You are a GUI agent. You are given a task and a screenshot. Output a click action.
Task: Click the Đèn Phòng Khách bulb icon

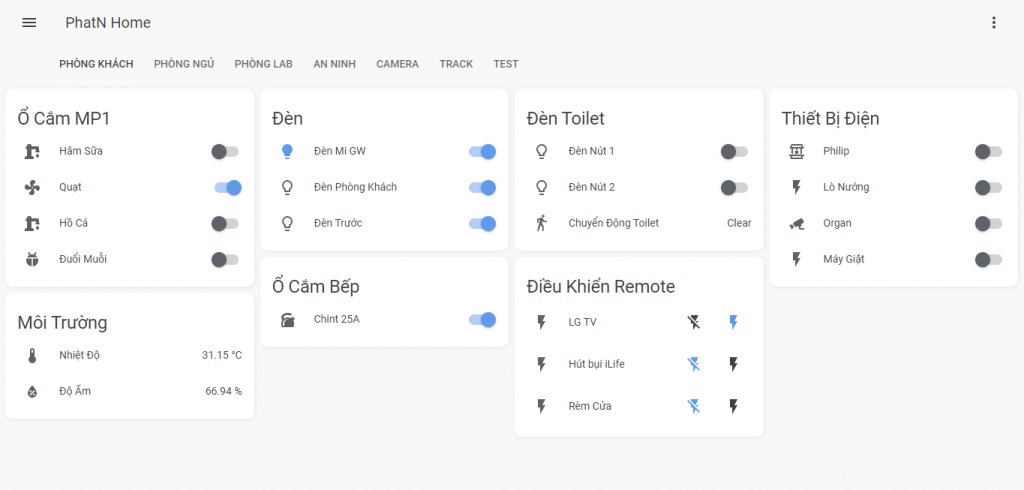point(287,188)
